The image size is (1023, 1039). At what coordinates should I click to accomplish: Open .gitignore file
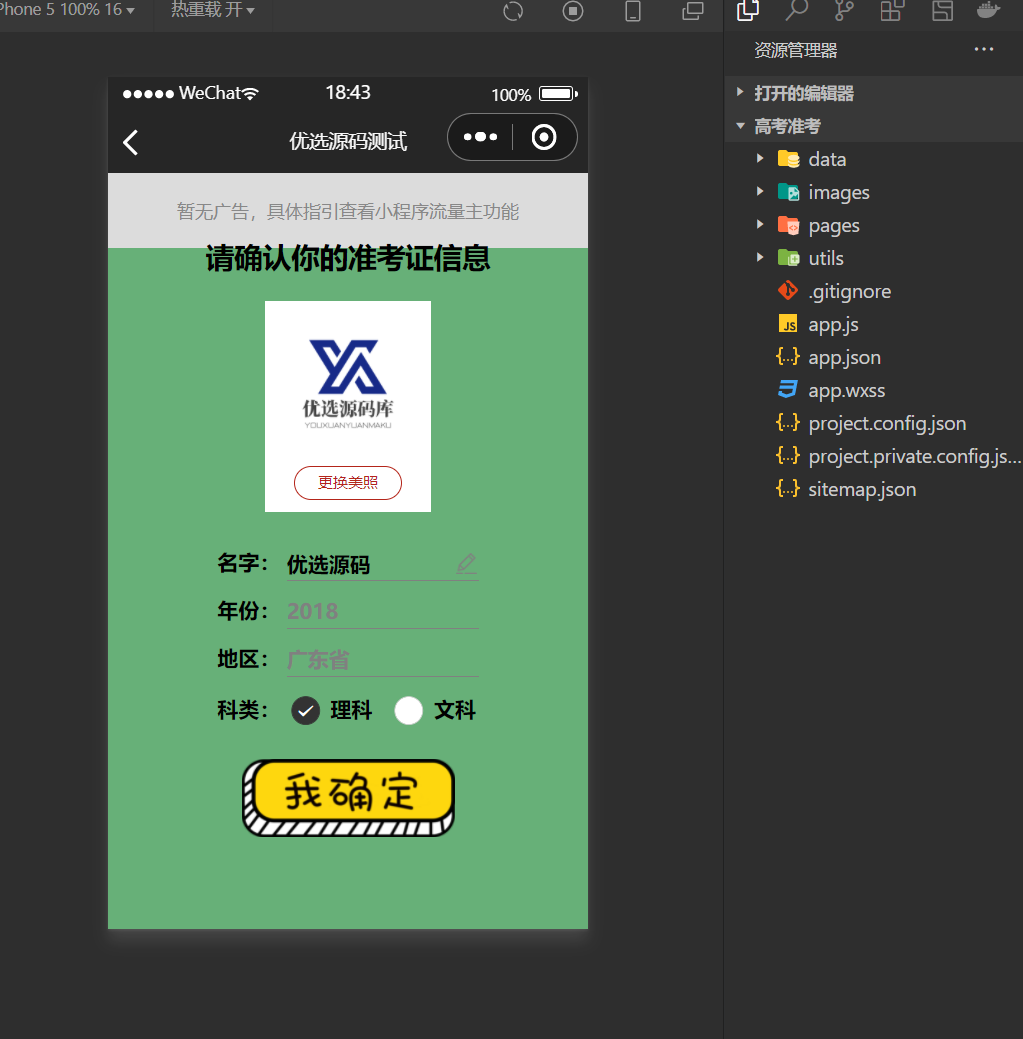[x=849, y=292]
